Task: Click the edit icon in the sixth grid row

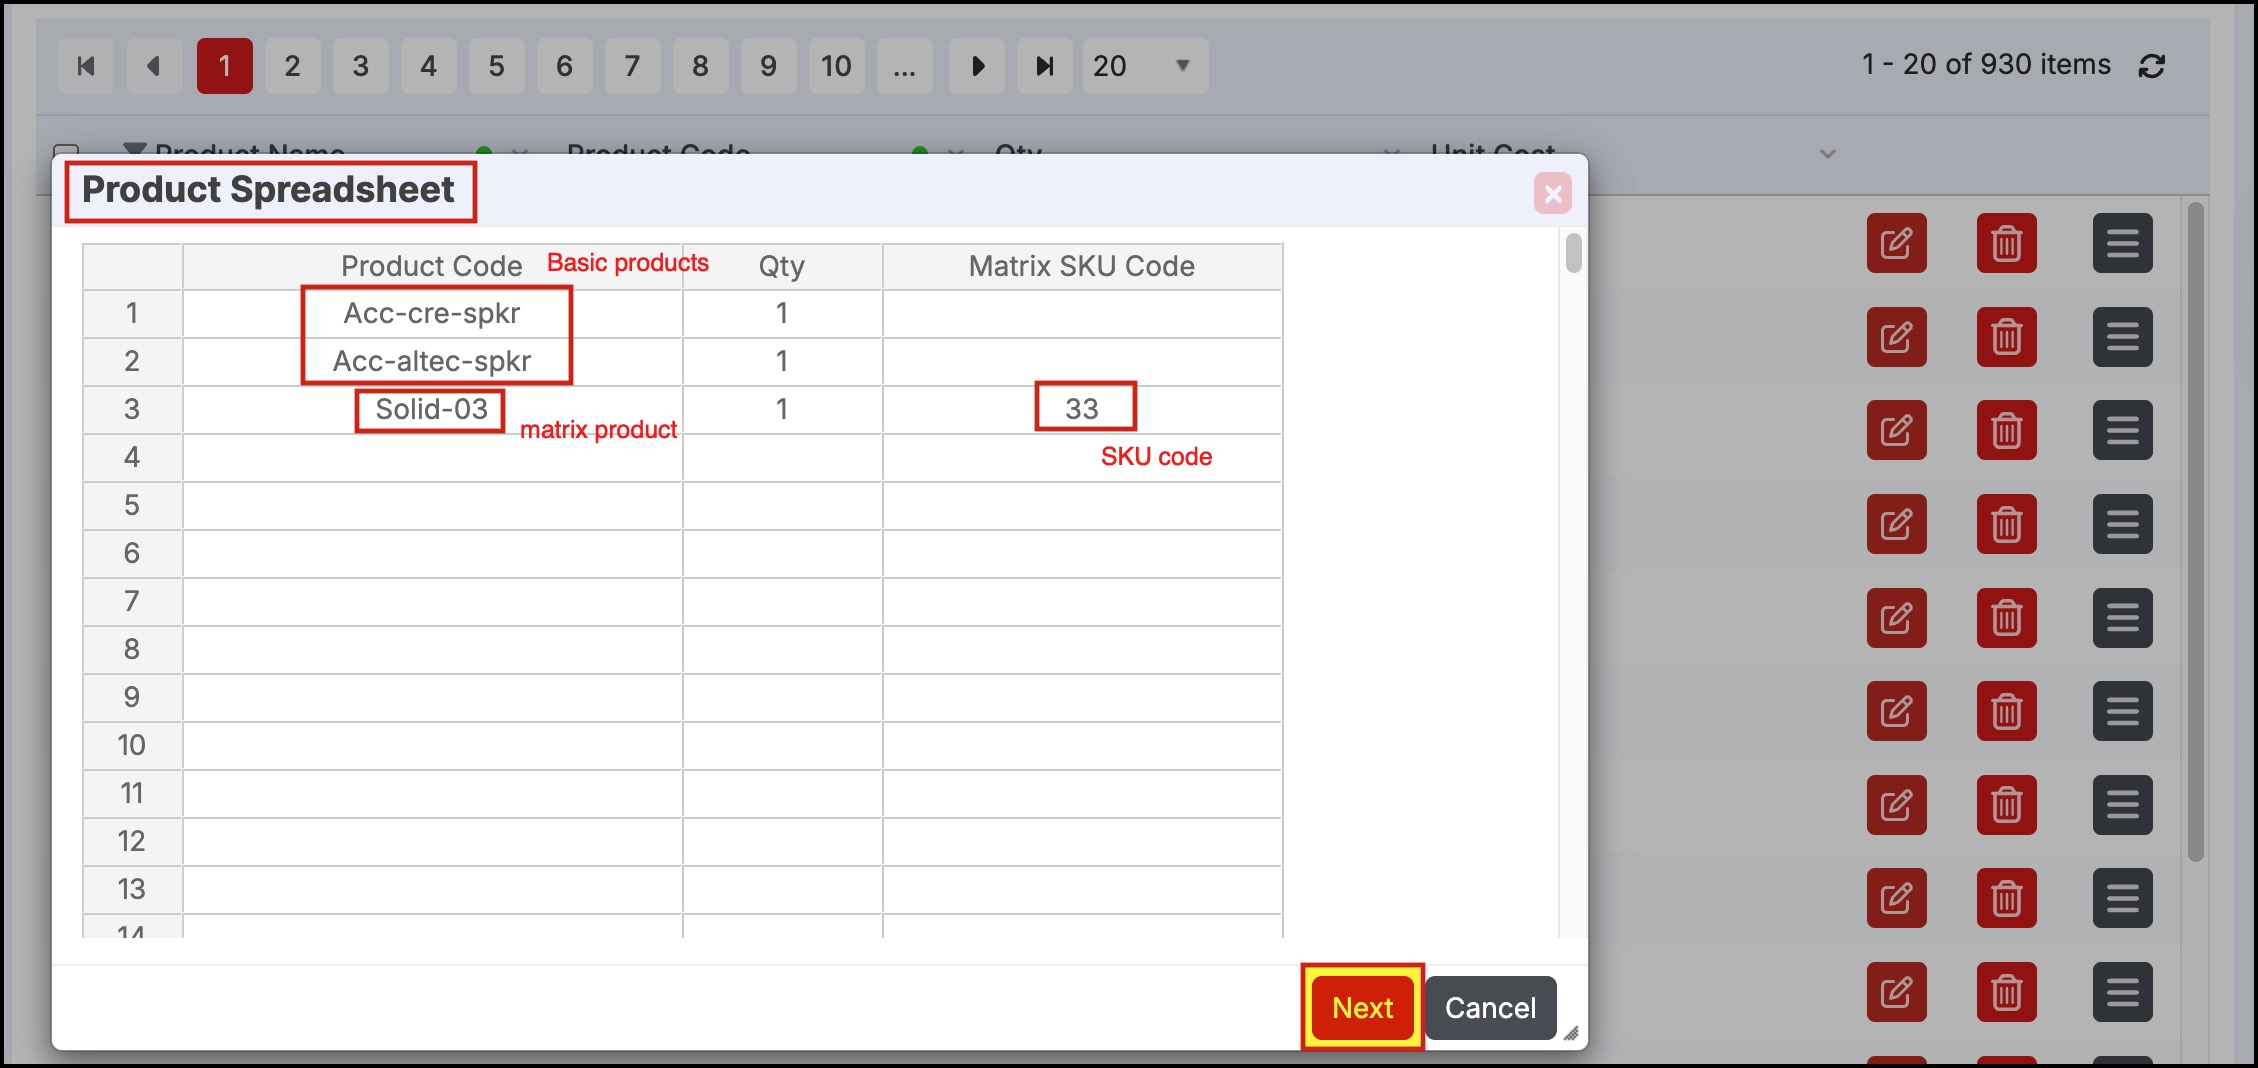Action: coord(1897,711)
